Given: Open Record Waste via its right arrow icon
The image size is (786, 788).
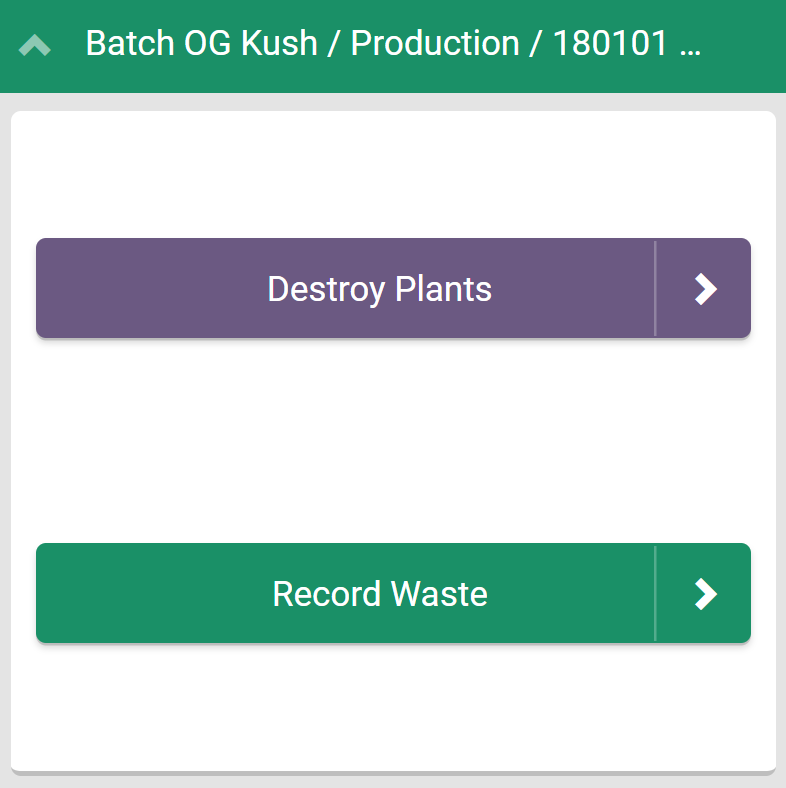Looking at the screenshot, I should point(705,594).
